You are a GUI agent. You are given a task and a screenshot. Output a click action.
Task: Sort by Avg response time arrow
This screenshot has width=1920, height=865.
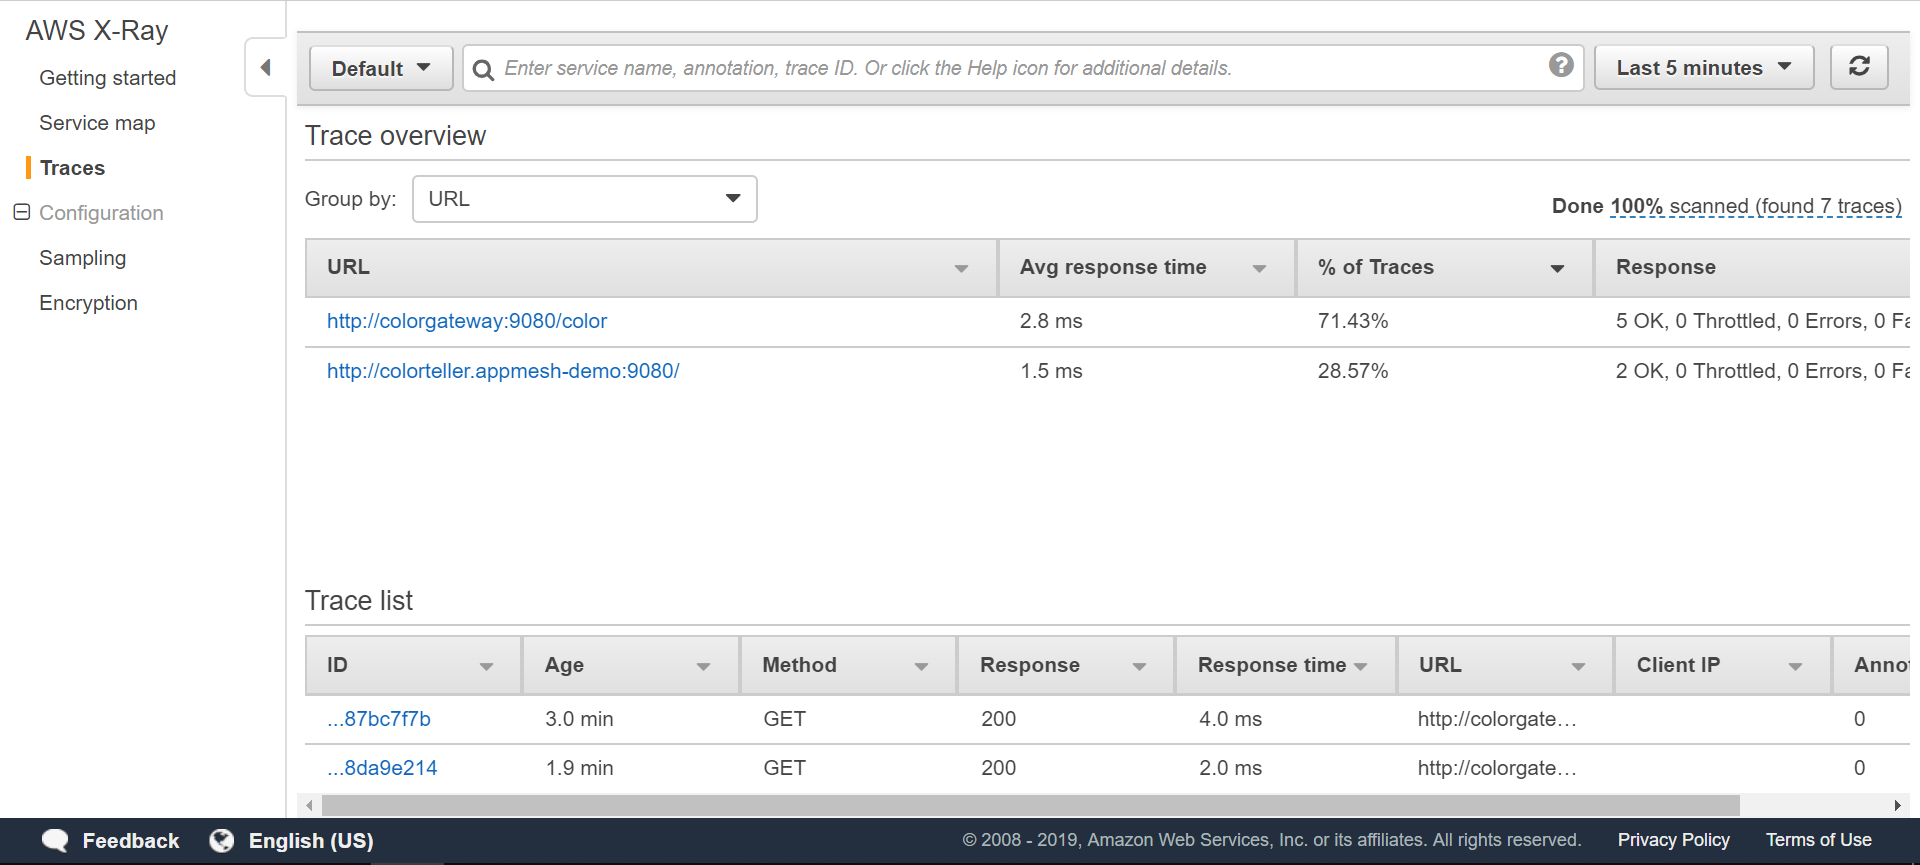pyautogui.click(x=1259, y=268)
